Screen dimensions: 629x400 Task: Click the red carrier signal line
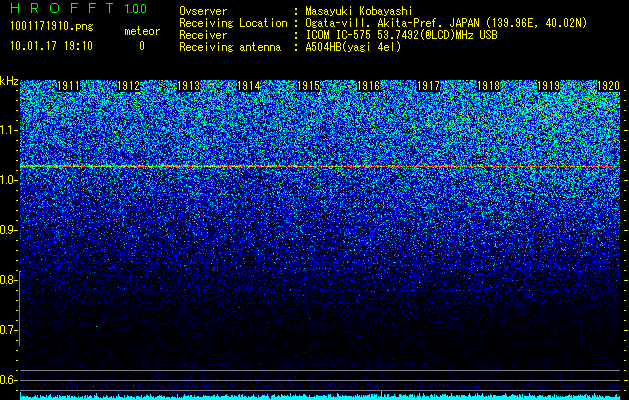(320, 166)
